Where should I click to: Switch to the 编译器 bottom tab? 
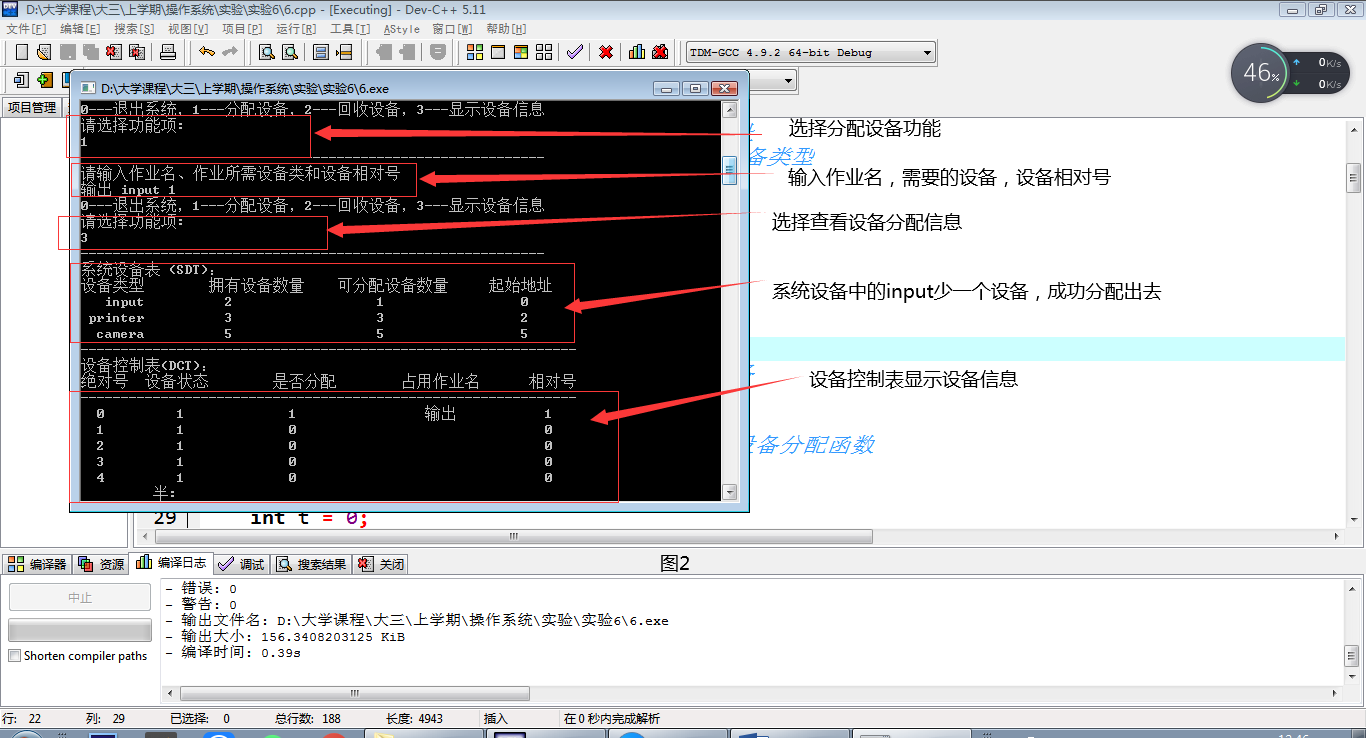coord(37,564)
